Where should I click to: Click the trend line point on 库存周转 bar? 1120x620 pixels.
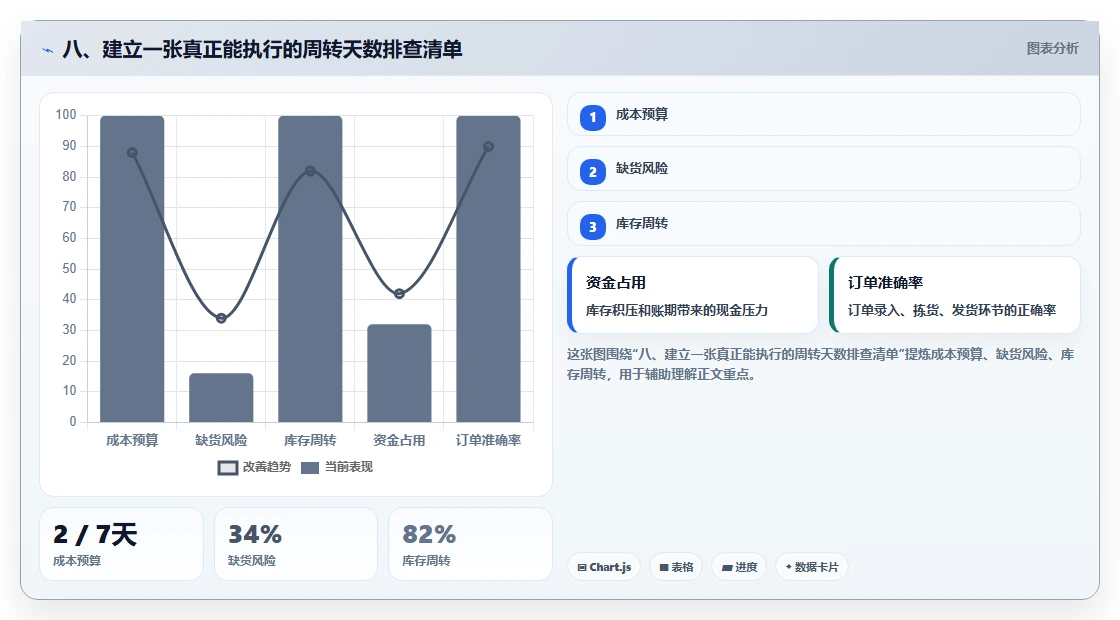click(310, 171)
